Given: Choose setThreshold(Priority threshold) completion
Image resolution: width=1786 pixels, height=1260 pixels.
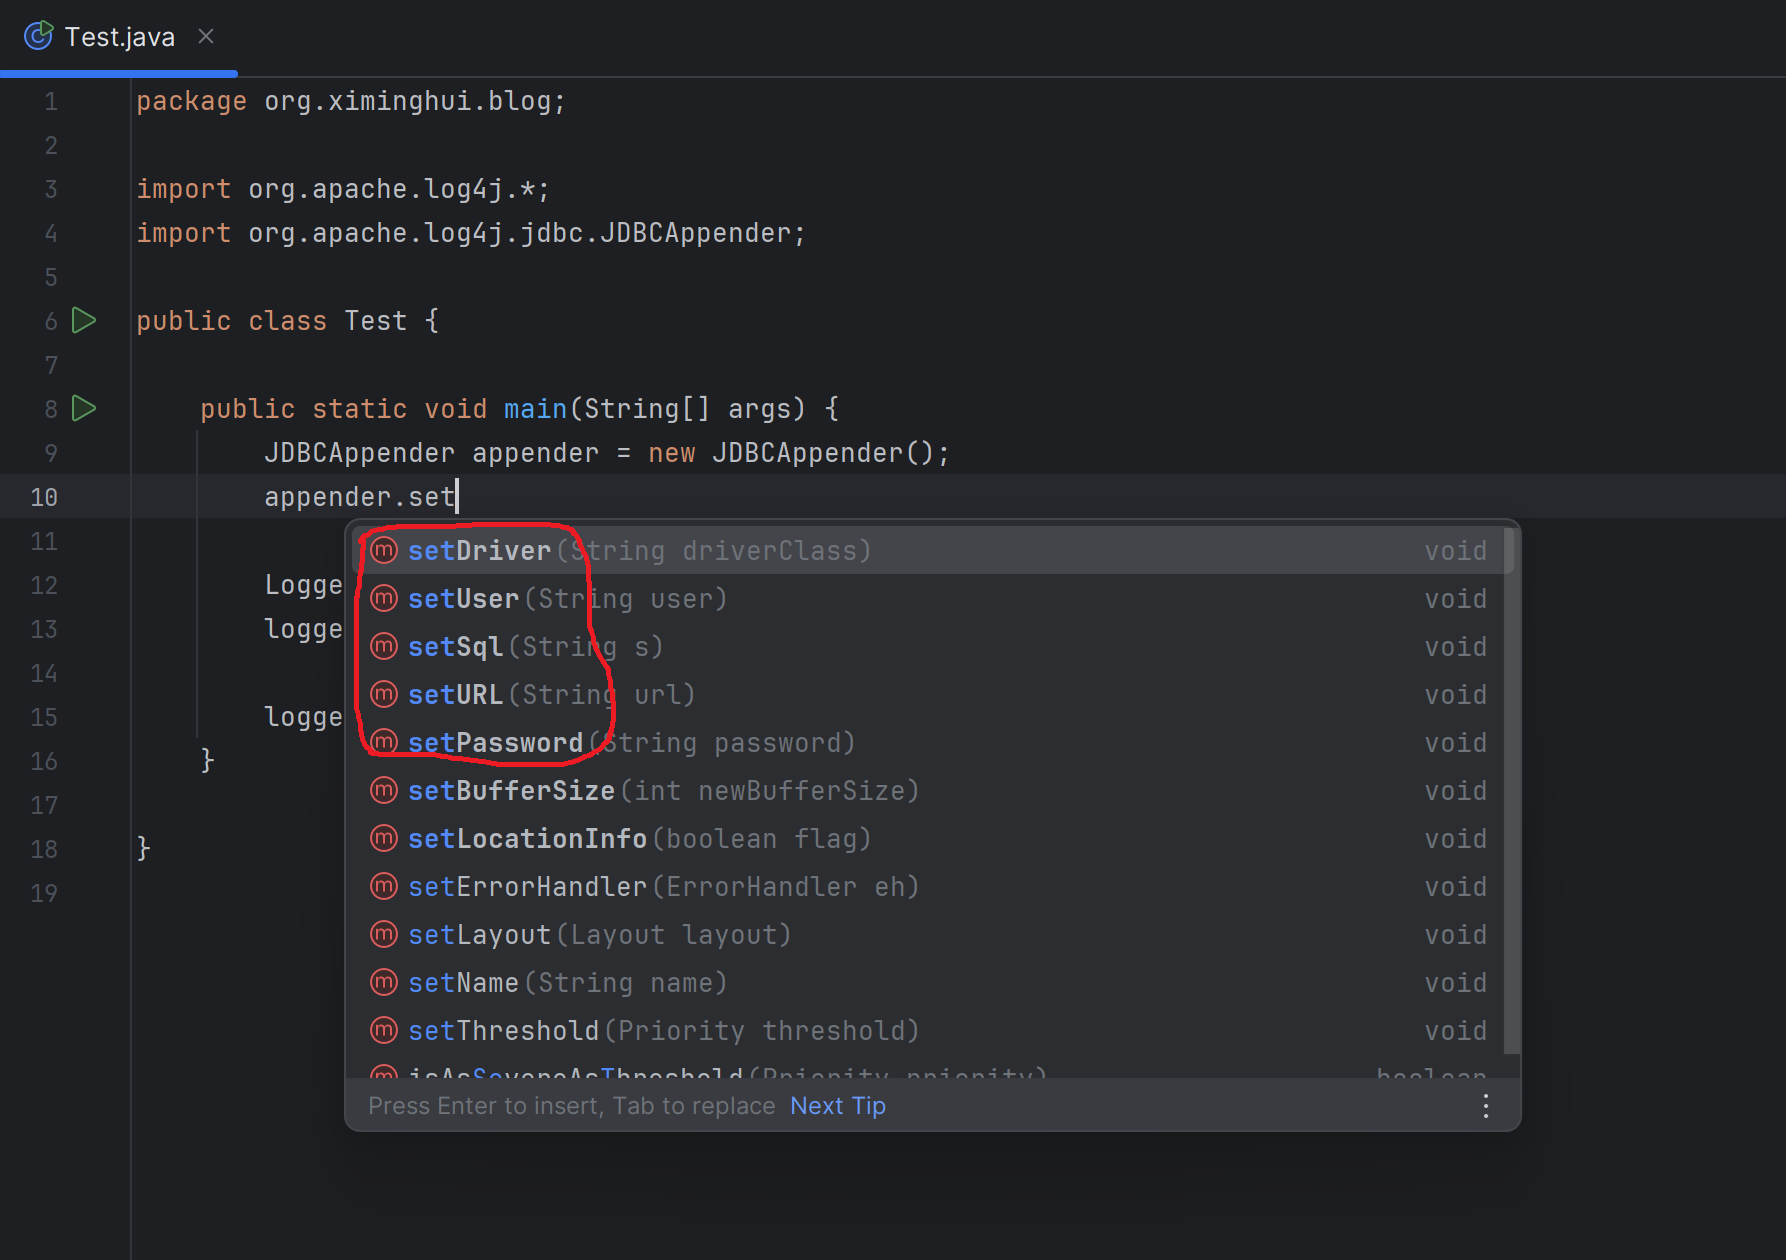Looking at the screenshot, I should pyautogui.click(x=933, y=1031).
